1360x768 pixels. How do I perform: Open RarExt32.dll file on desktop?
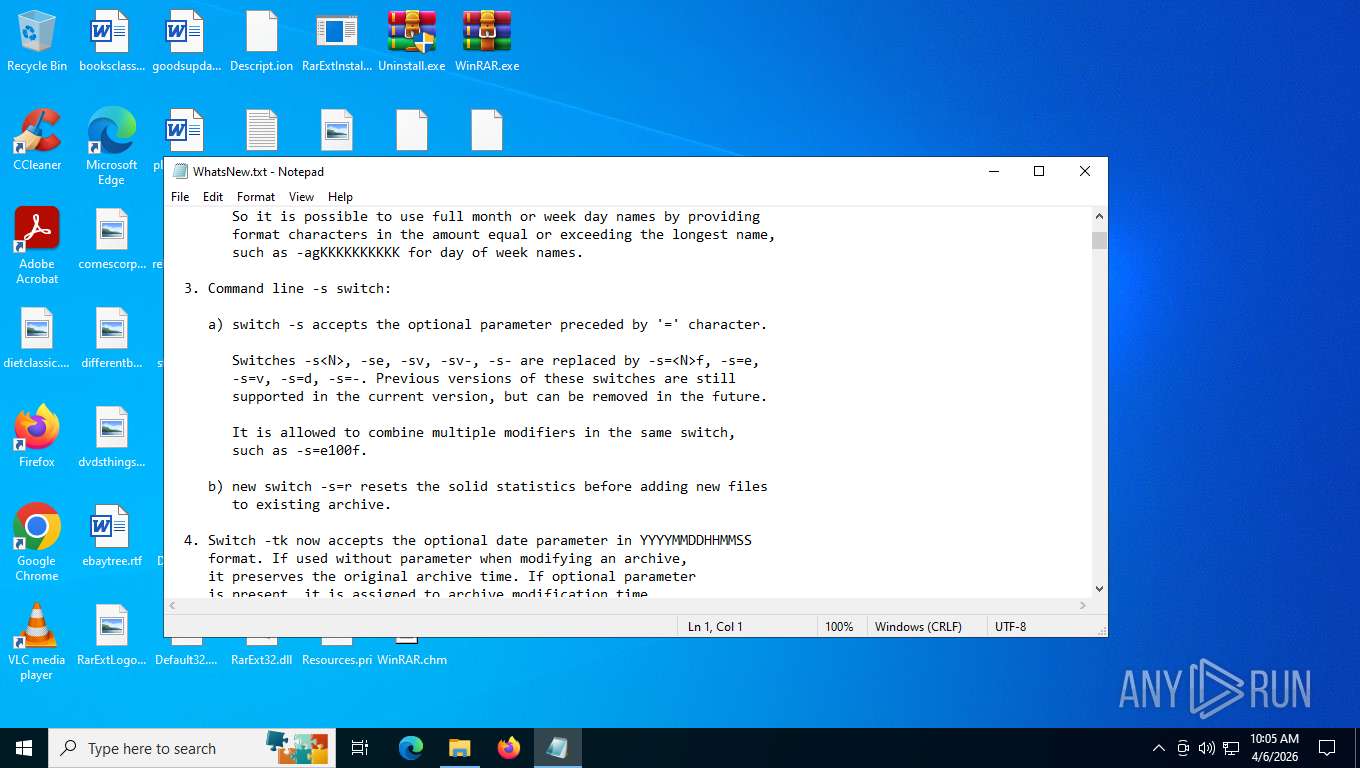(x=261, y=652)
